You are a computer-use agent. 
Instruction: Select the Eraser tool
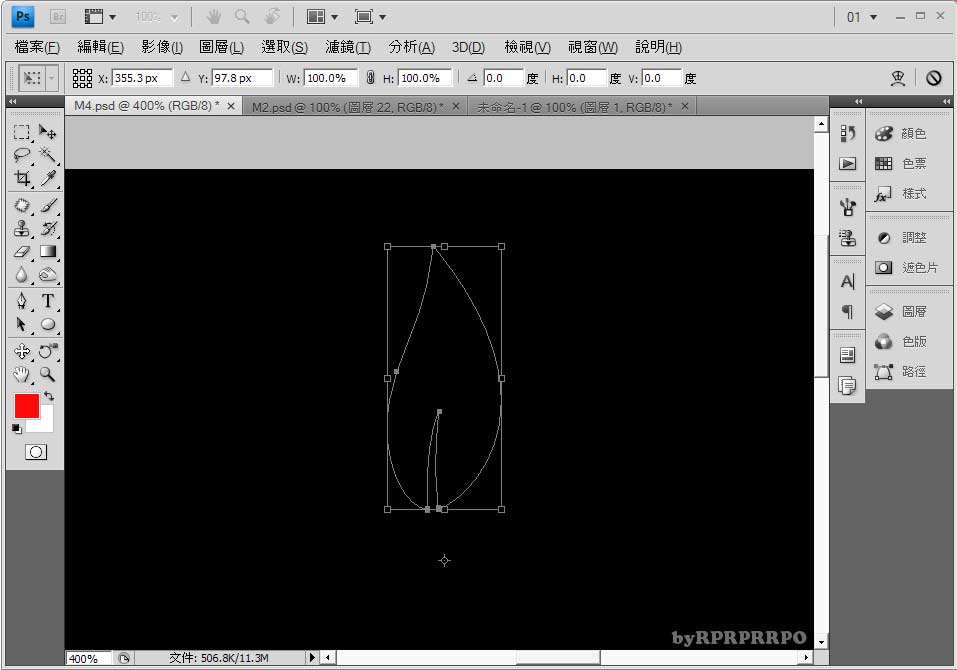tap(22, 251)
